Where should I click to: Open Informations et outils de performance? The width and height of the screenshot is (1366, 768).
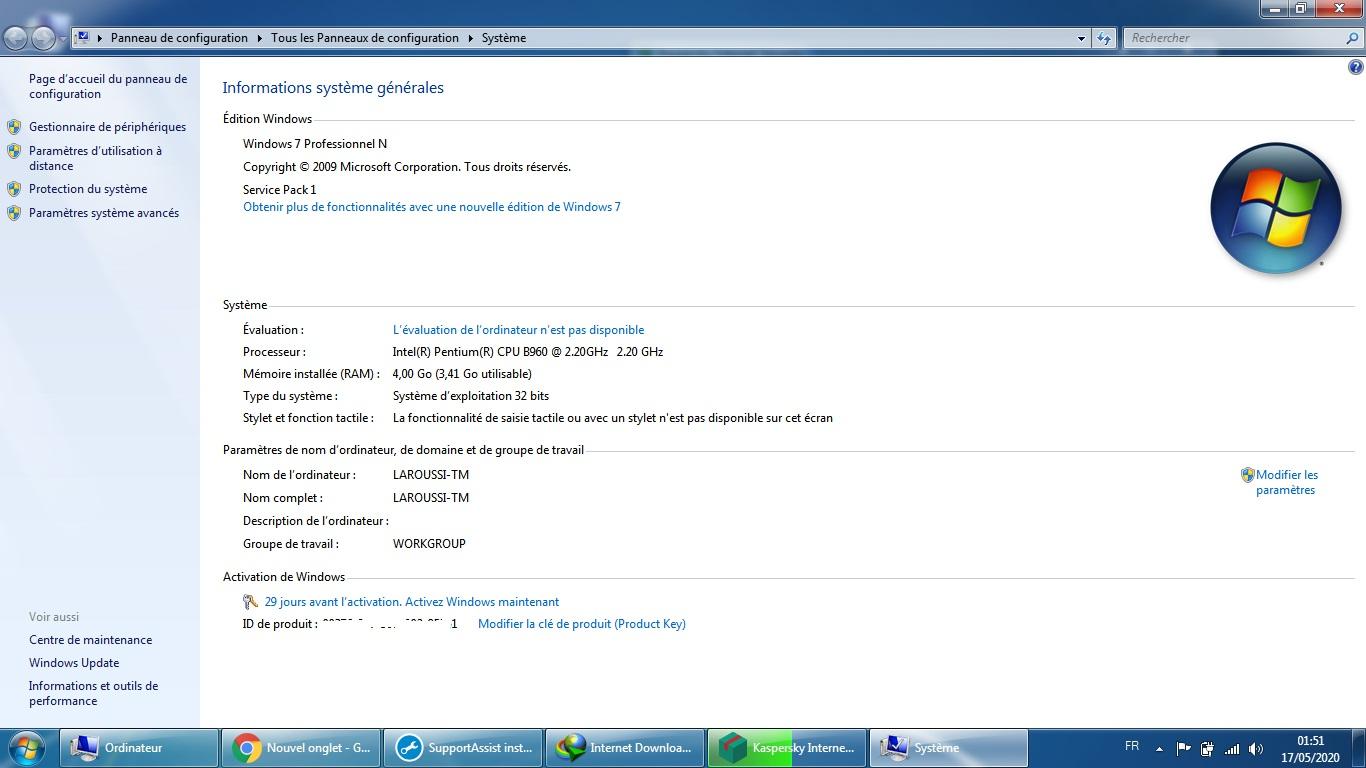click(x=93, y=693)
